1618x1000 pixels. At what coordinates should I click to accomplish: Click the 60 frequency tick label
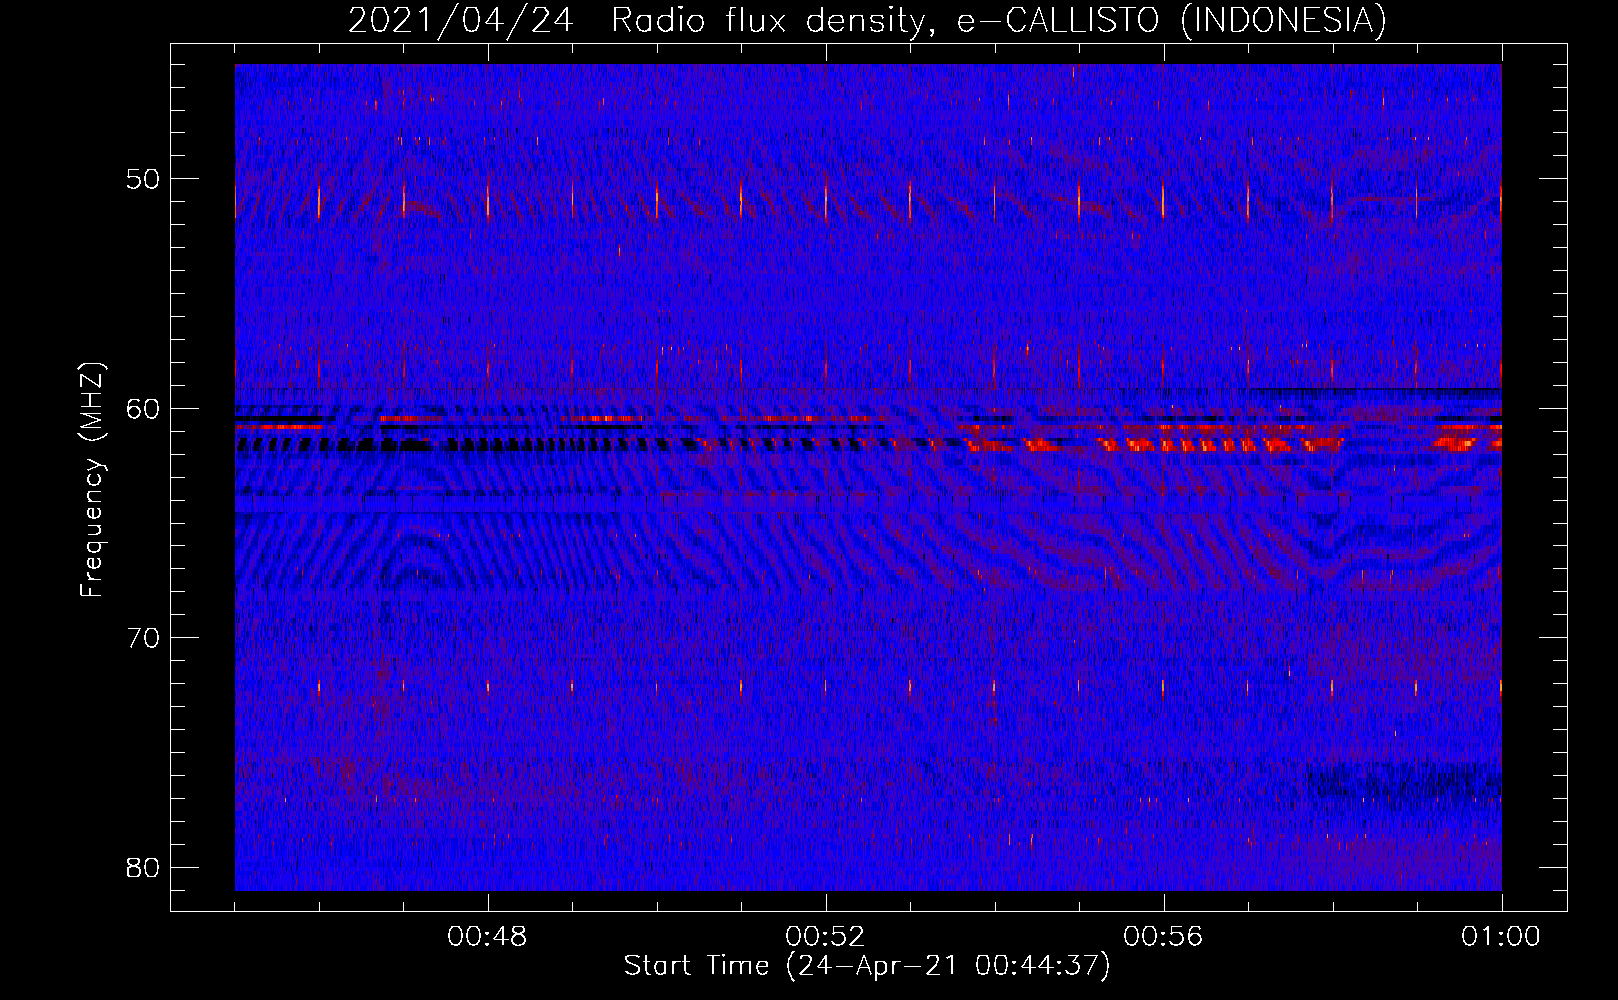click(144, 408)
